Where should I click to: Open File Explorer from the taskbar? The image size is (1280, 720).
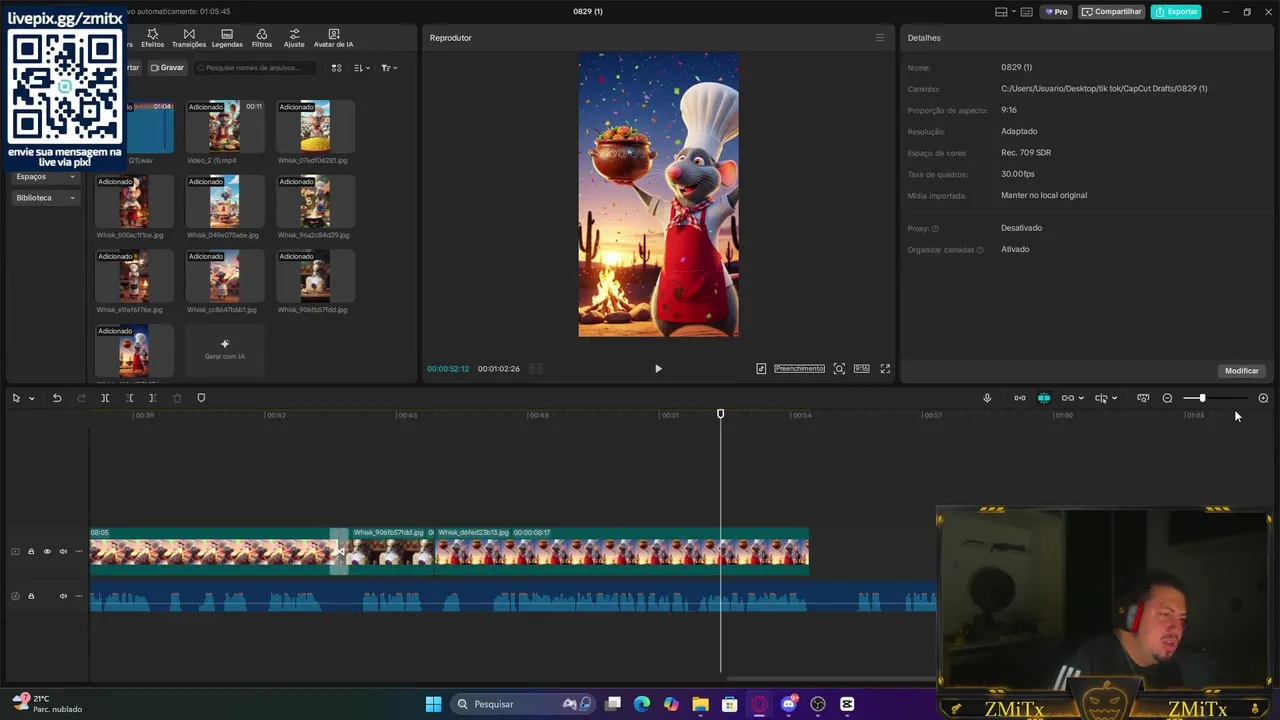tap(700, 704)
